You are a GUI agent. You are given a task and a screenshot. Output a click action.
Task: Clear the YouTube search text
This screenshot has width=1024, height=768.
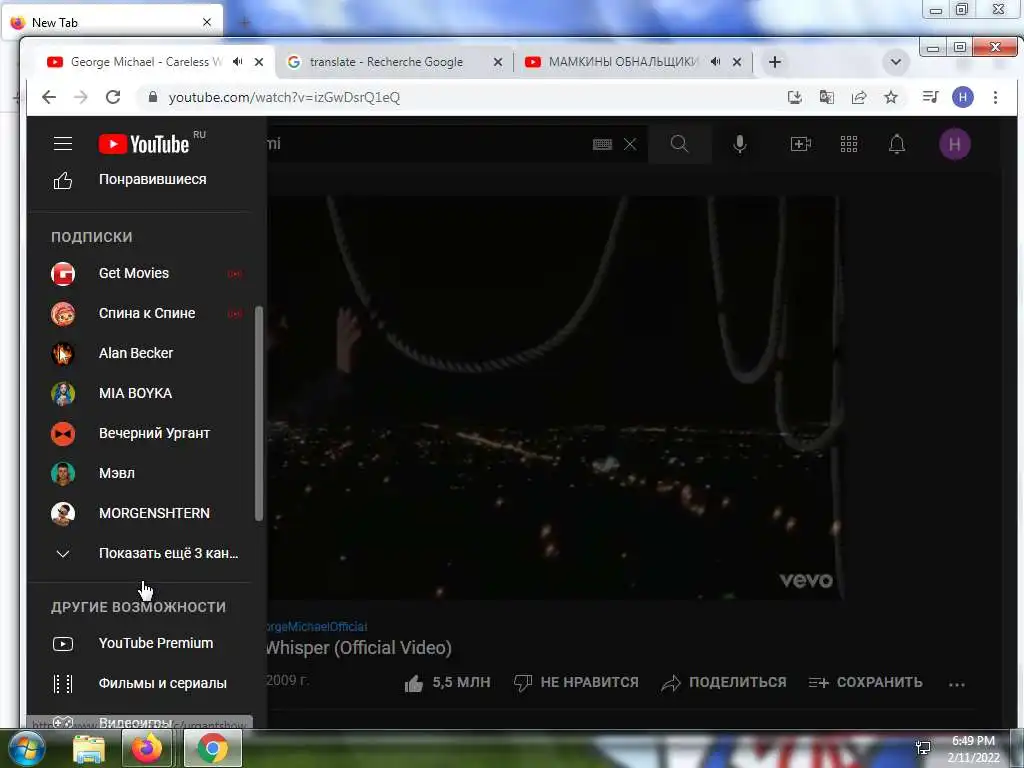(630, 144)
